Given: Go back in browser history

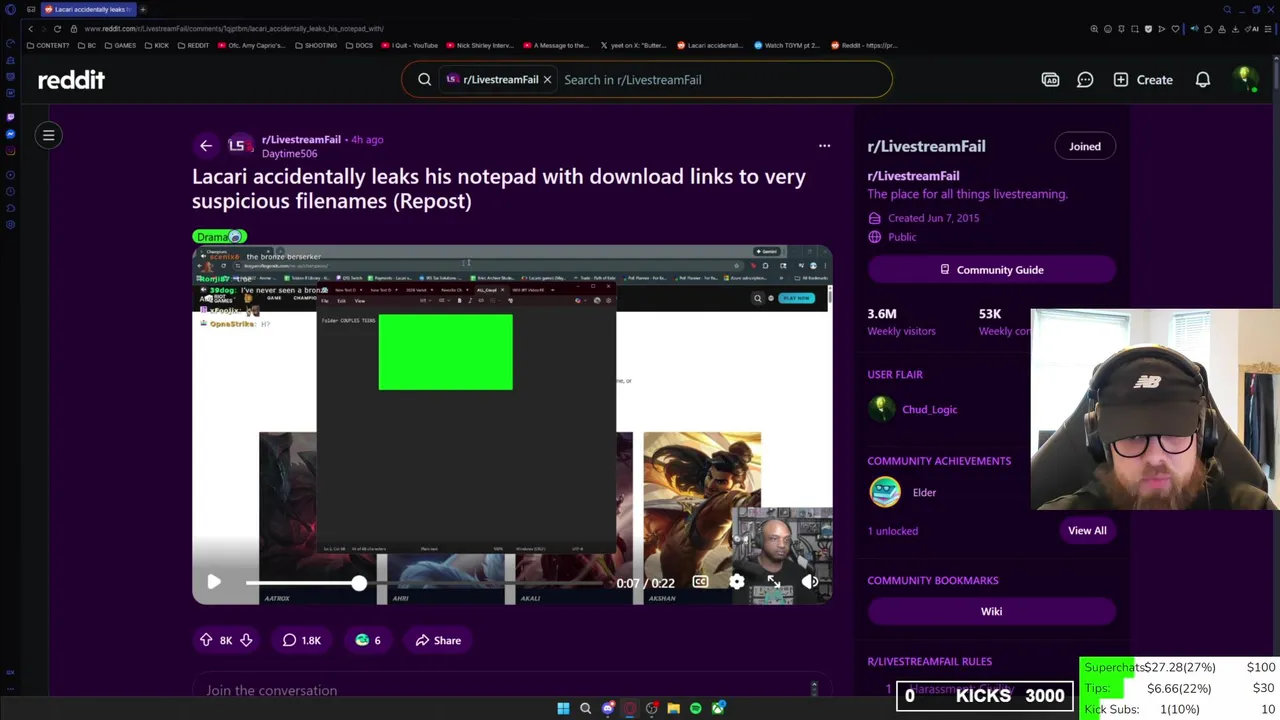Looking at the screenshot, I should tap(30, 29).
